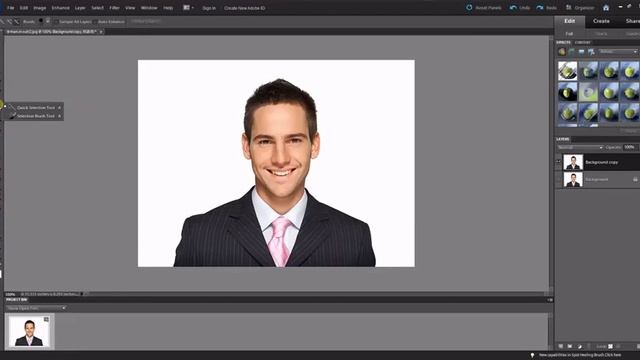Viewport: 640px width, 360px height.
Task: Click the Home welcome screen icon
Action: (x=606, y=8)
